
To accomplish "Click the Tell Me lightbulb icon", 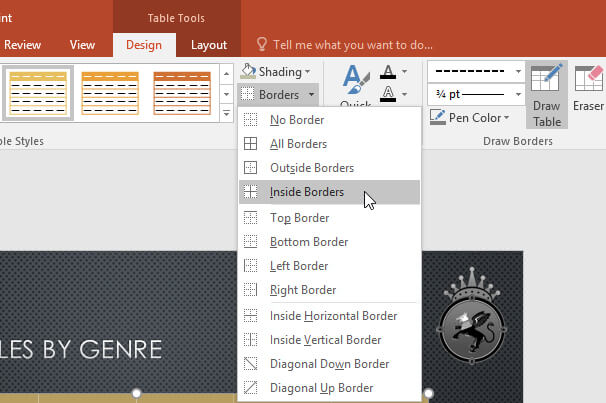I will (x=262, y=44).
